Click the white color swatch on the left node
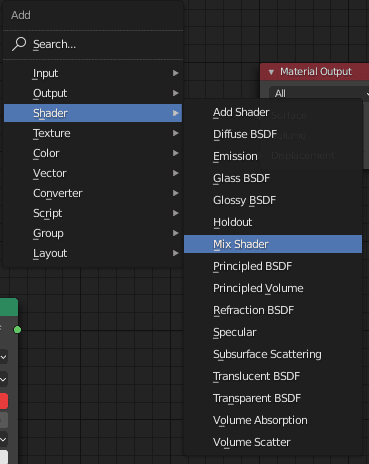Screen dimensions: 369x464 (x=4, y=457)
